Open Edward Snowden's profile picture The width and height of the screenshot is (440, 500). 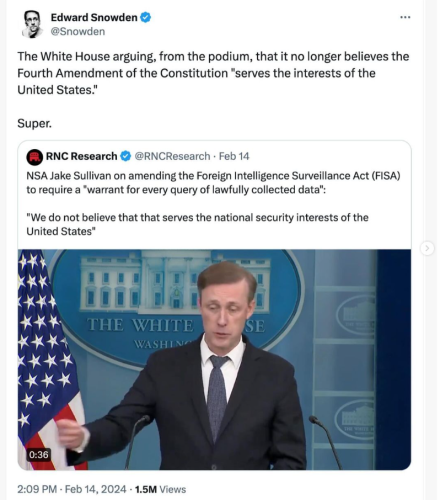(x=32, y=24)
